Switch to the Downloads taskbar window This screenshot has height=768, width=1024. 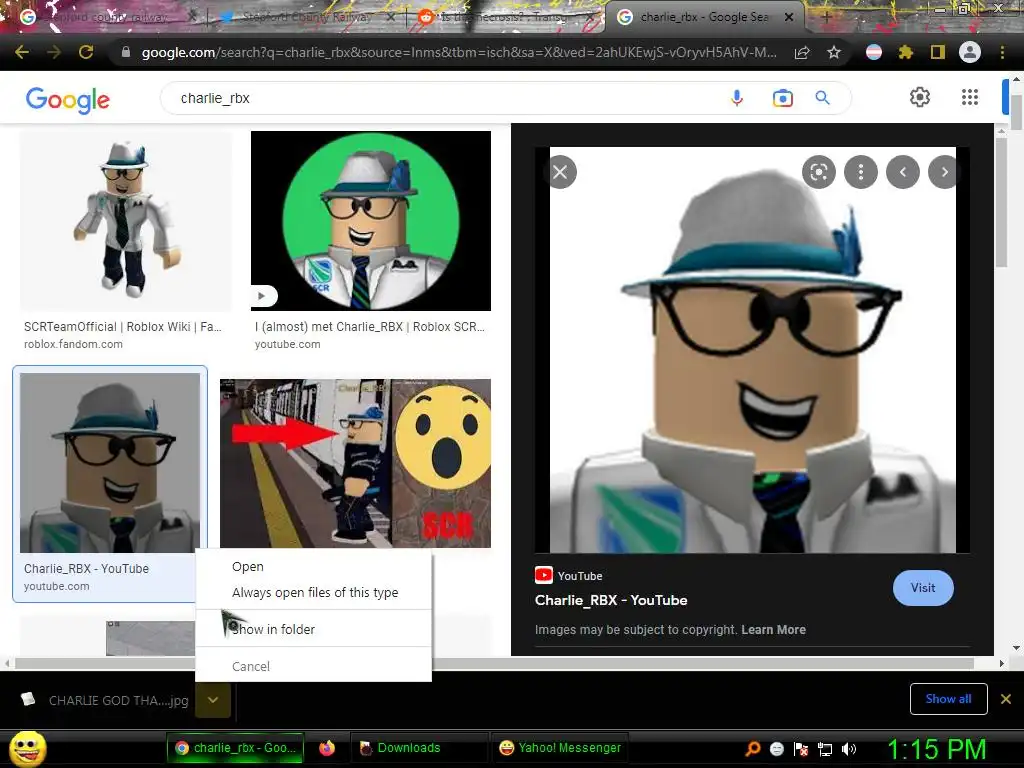click(x=418, y=748)
